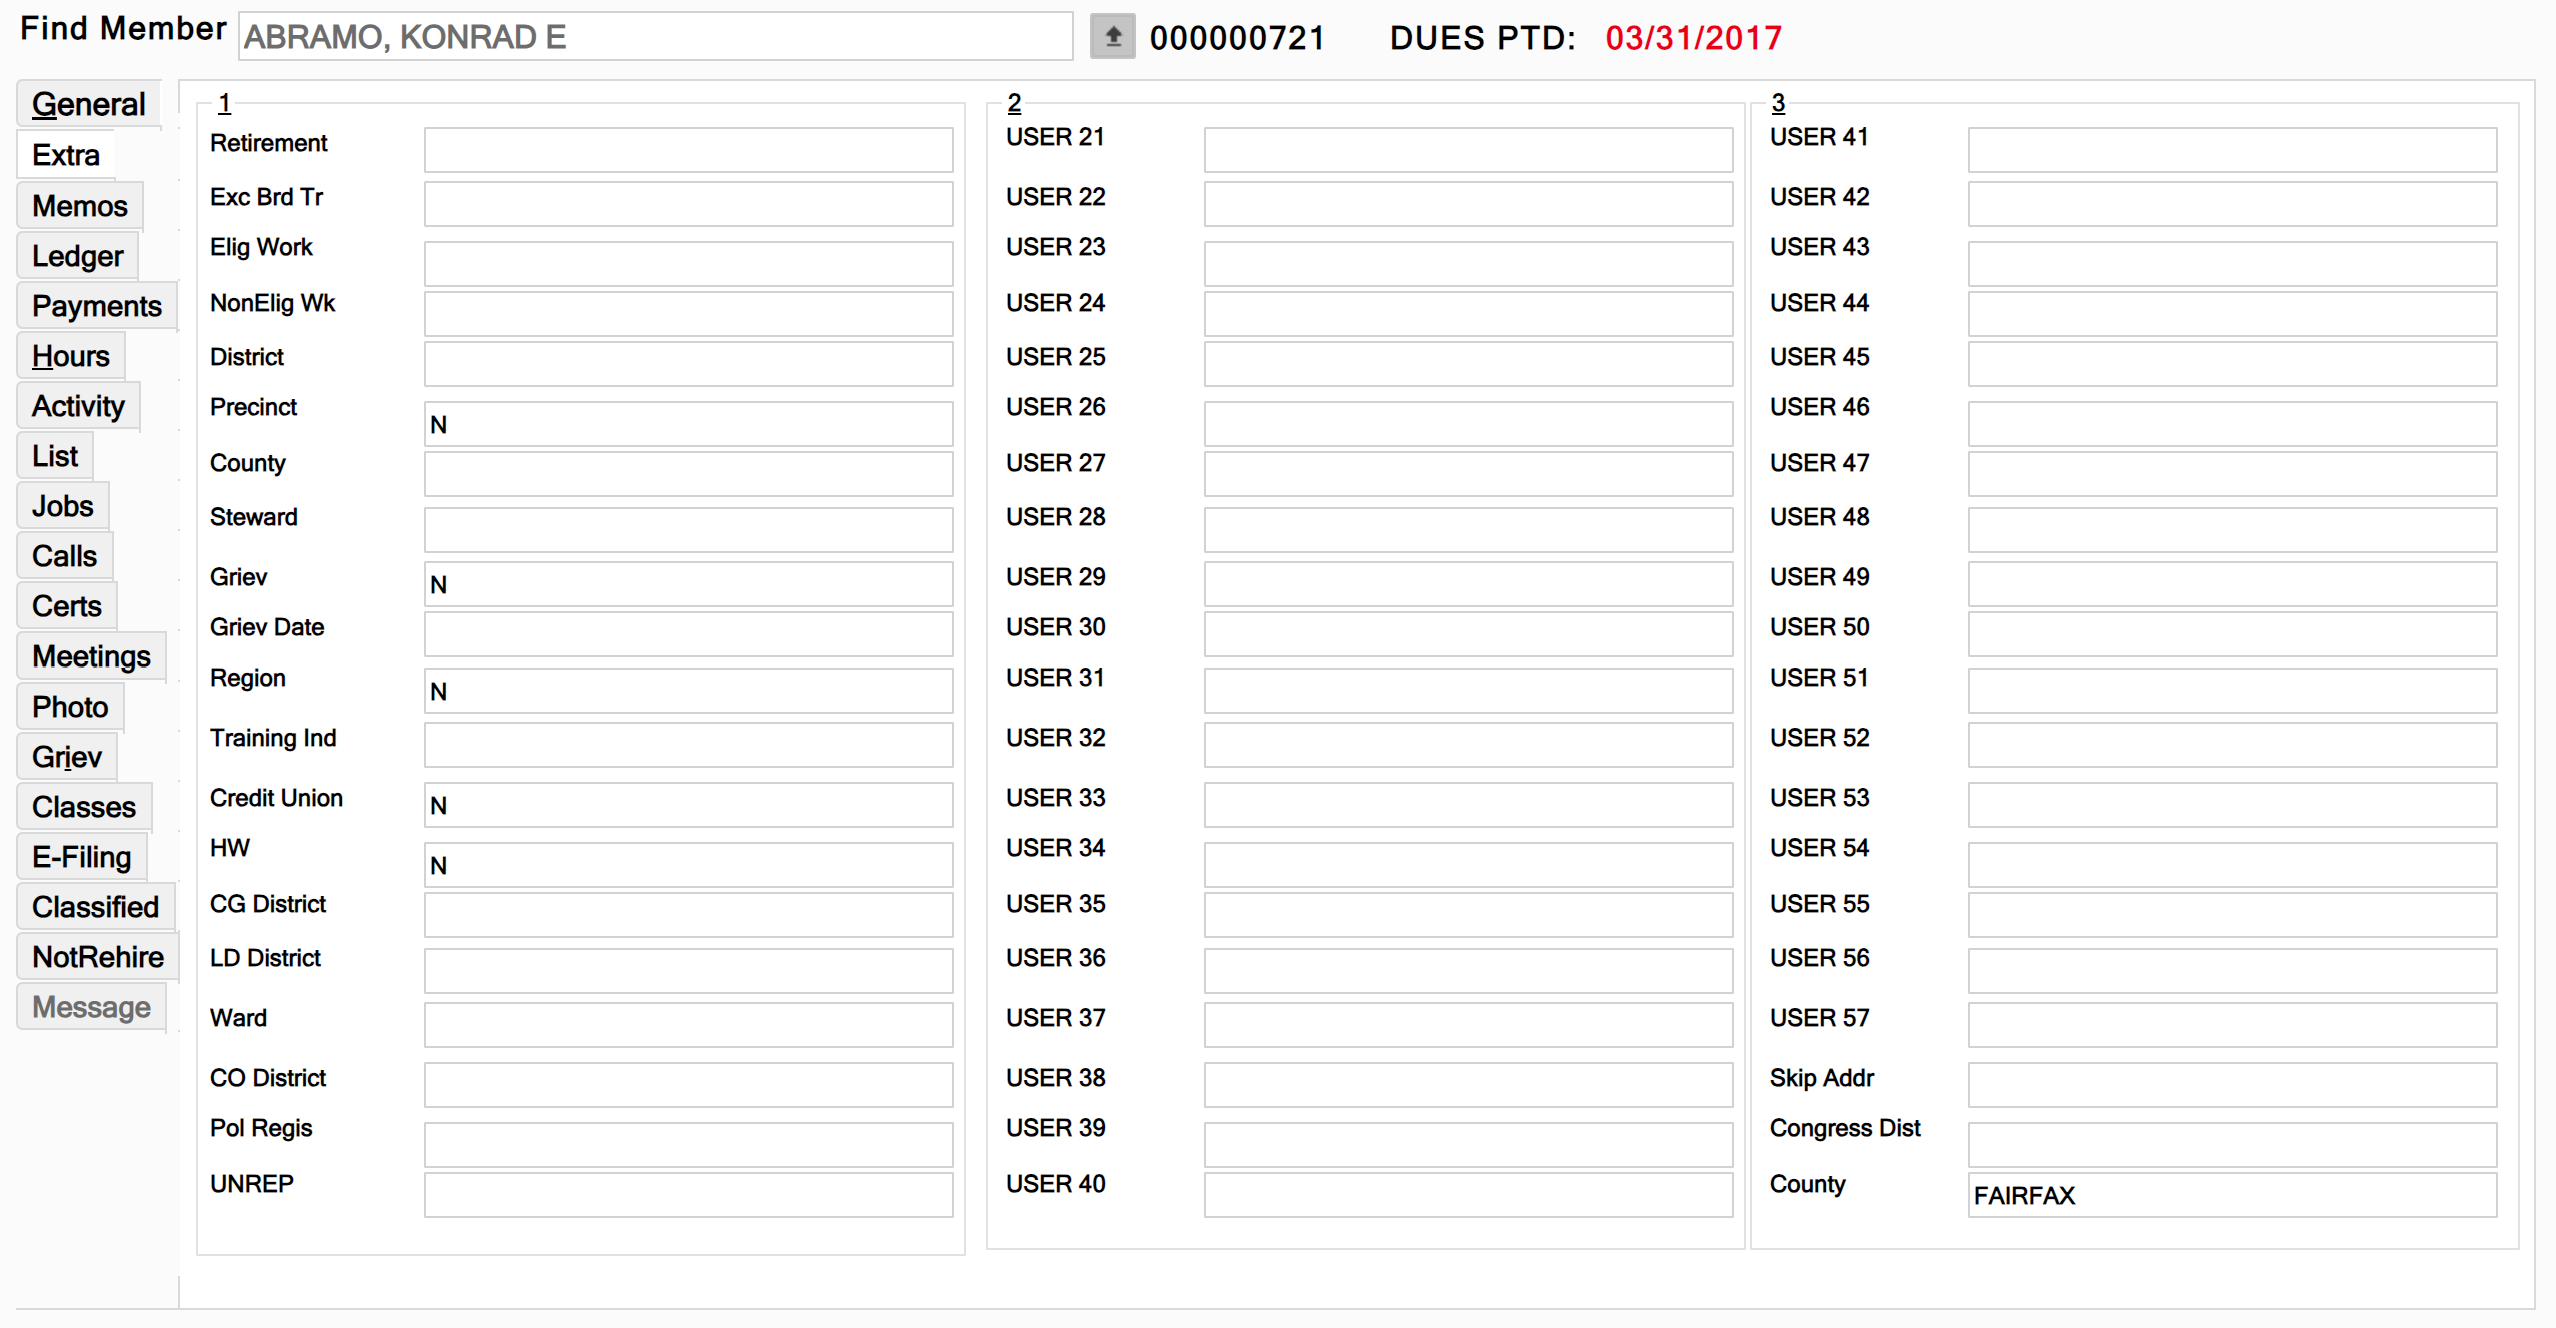Select the Congress Dist field
The height and width of the screenshot is (1328, 2556).
click(2231, 1144)
